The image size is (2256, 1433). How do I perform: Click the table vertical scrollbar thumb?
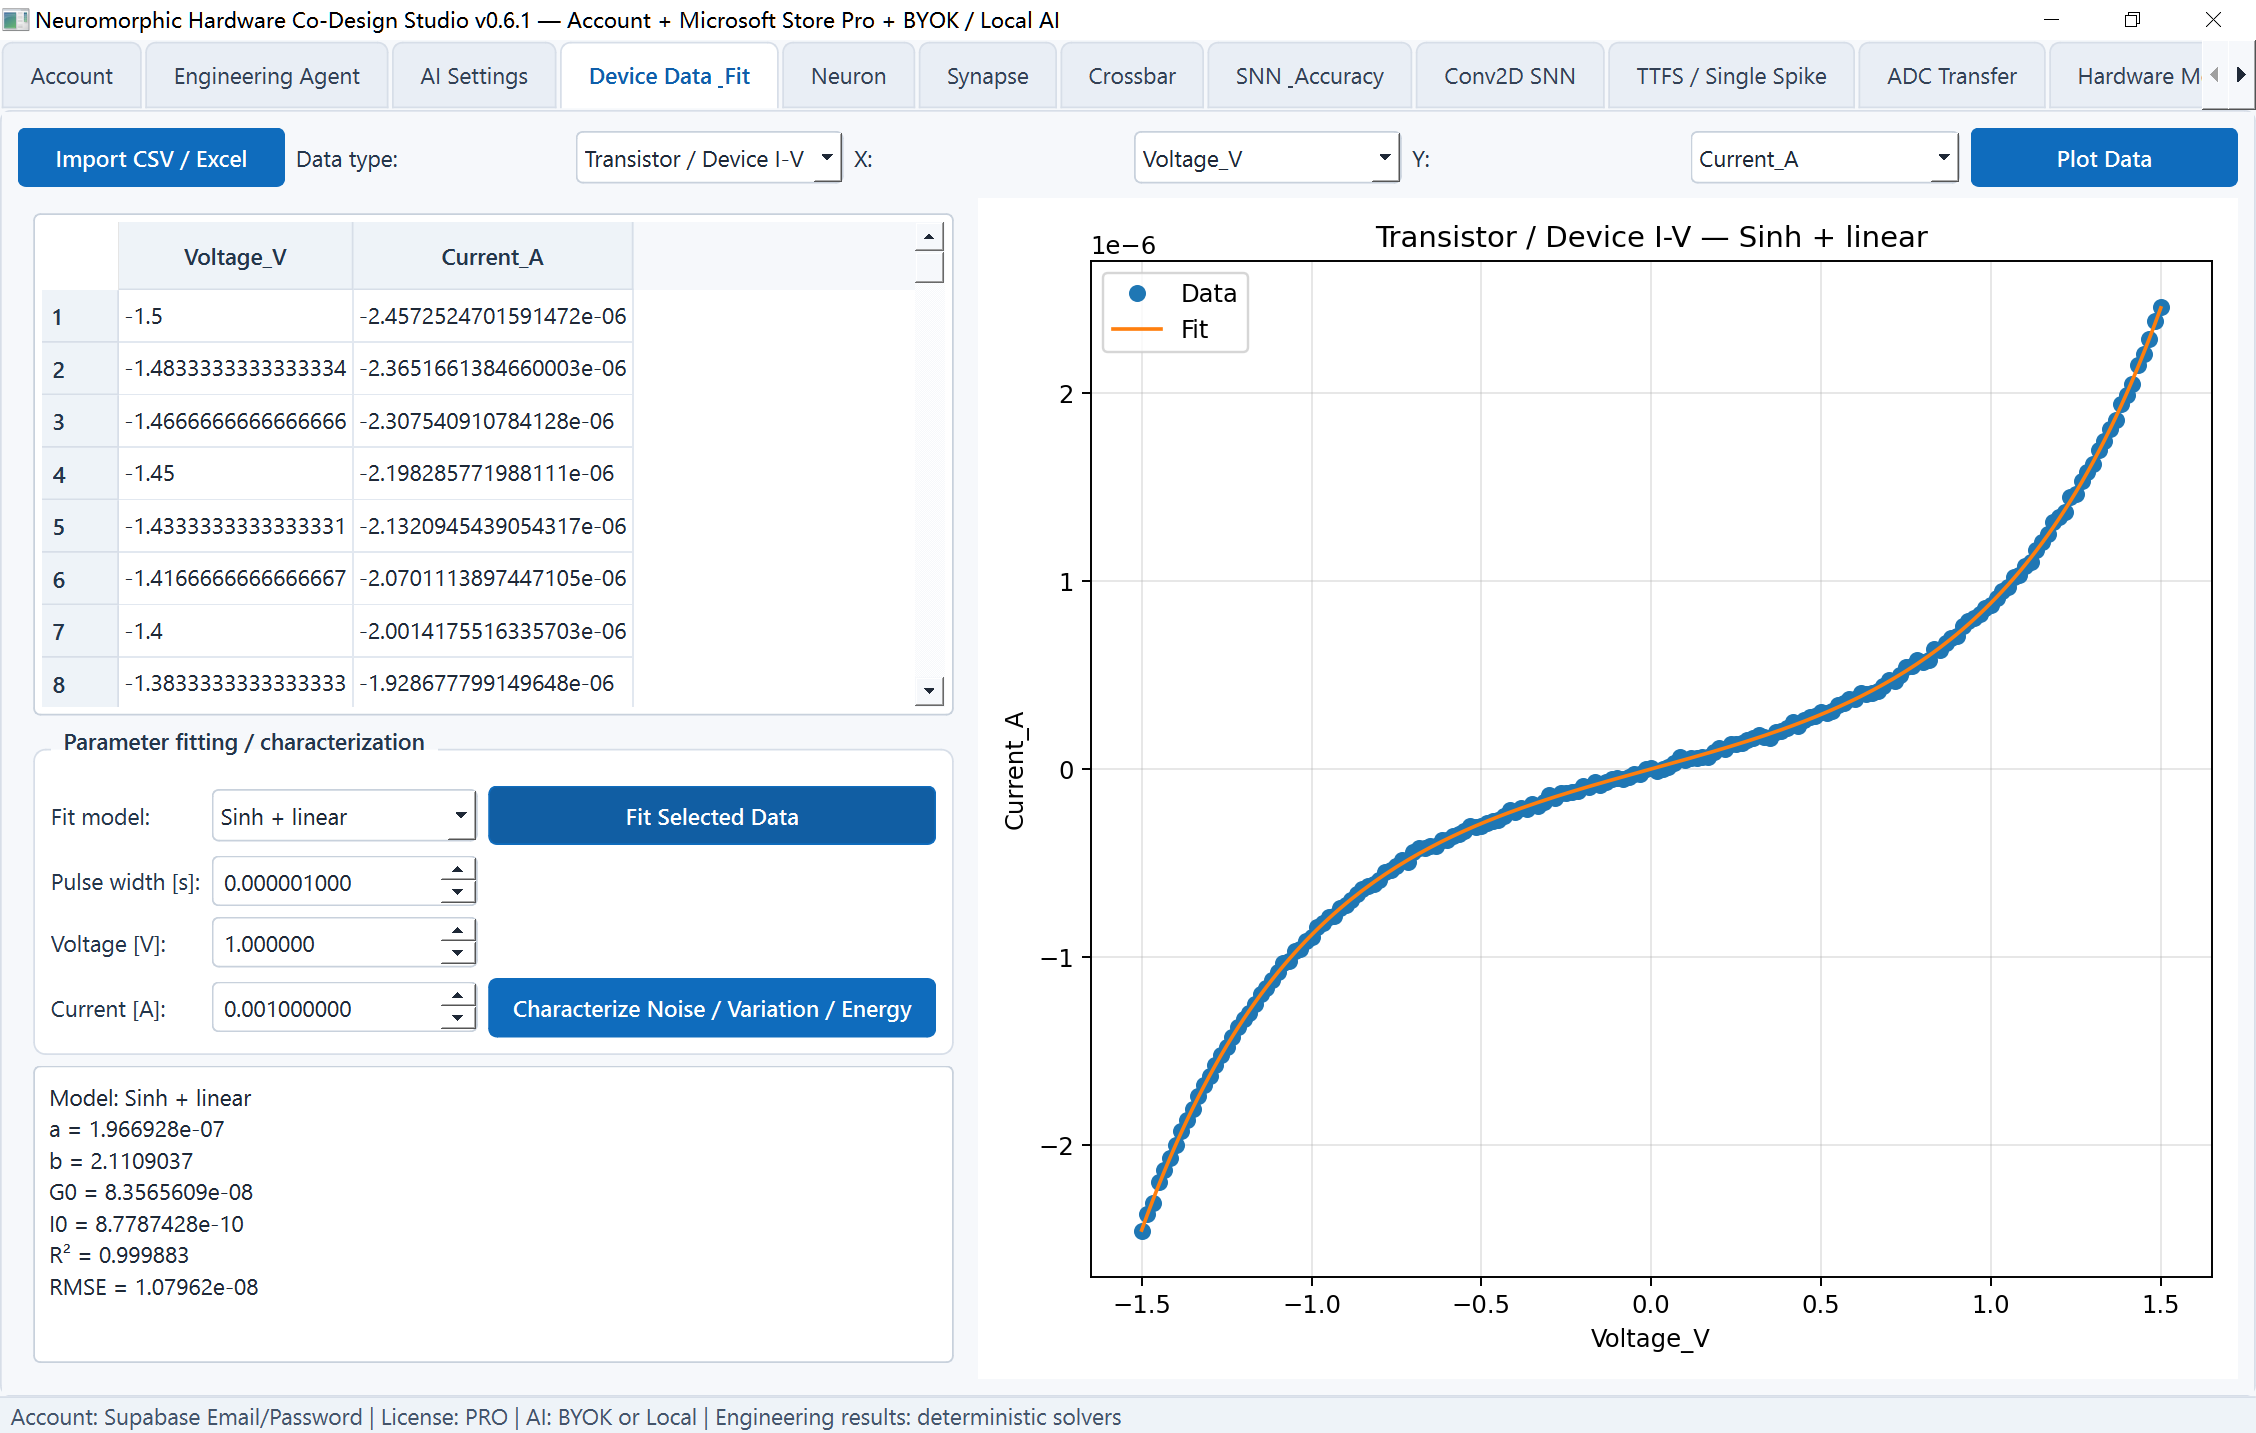coord(929,267)
